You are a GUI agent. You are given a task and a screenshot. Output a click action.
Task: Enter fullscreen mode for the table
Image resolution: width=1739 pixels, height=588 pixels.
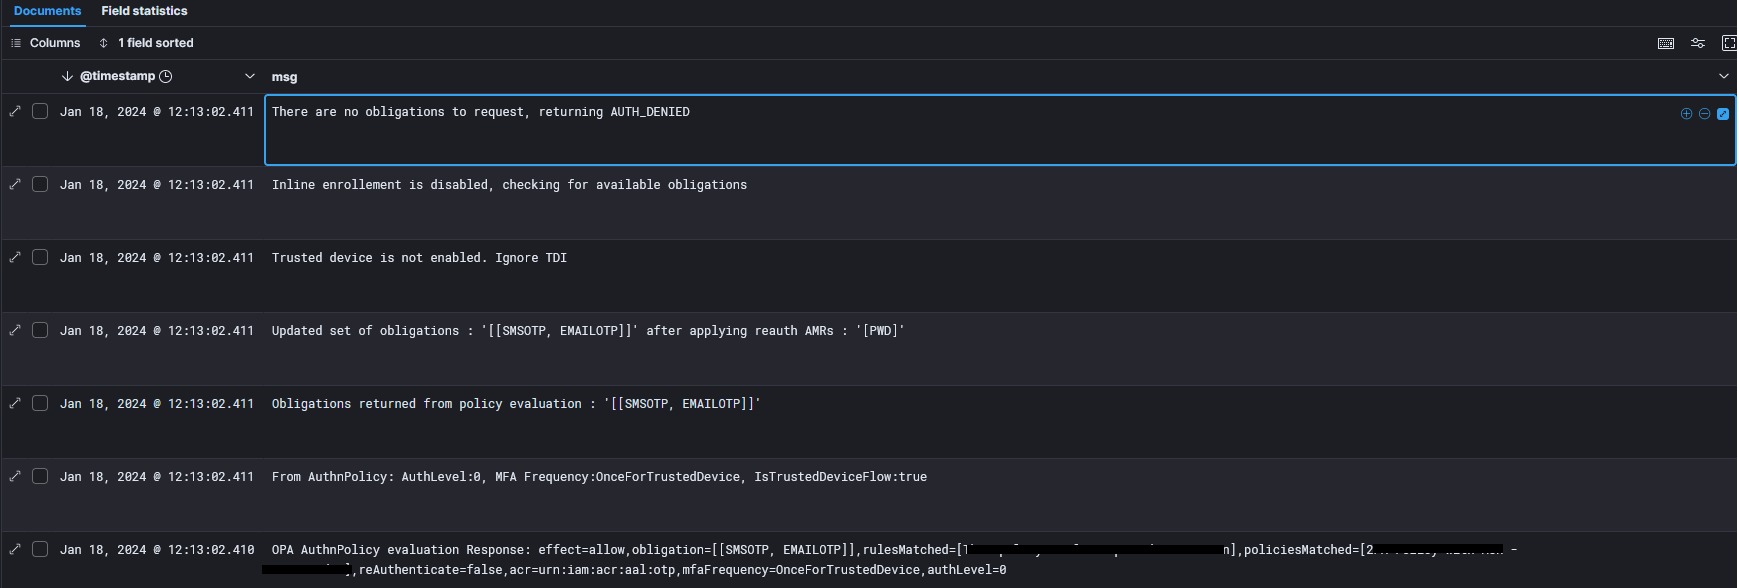click(1729, 43)
